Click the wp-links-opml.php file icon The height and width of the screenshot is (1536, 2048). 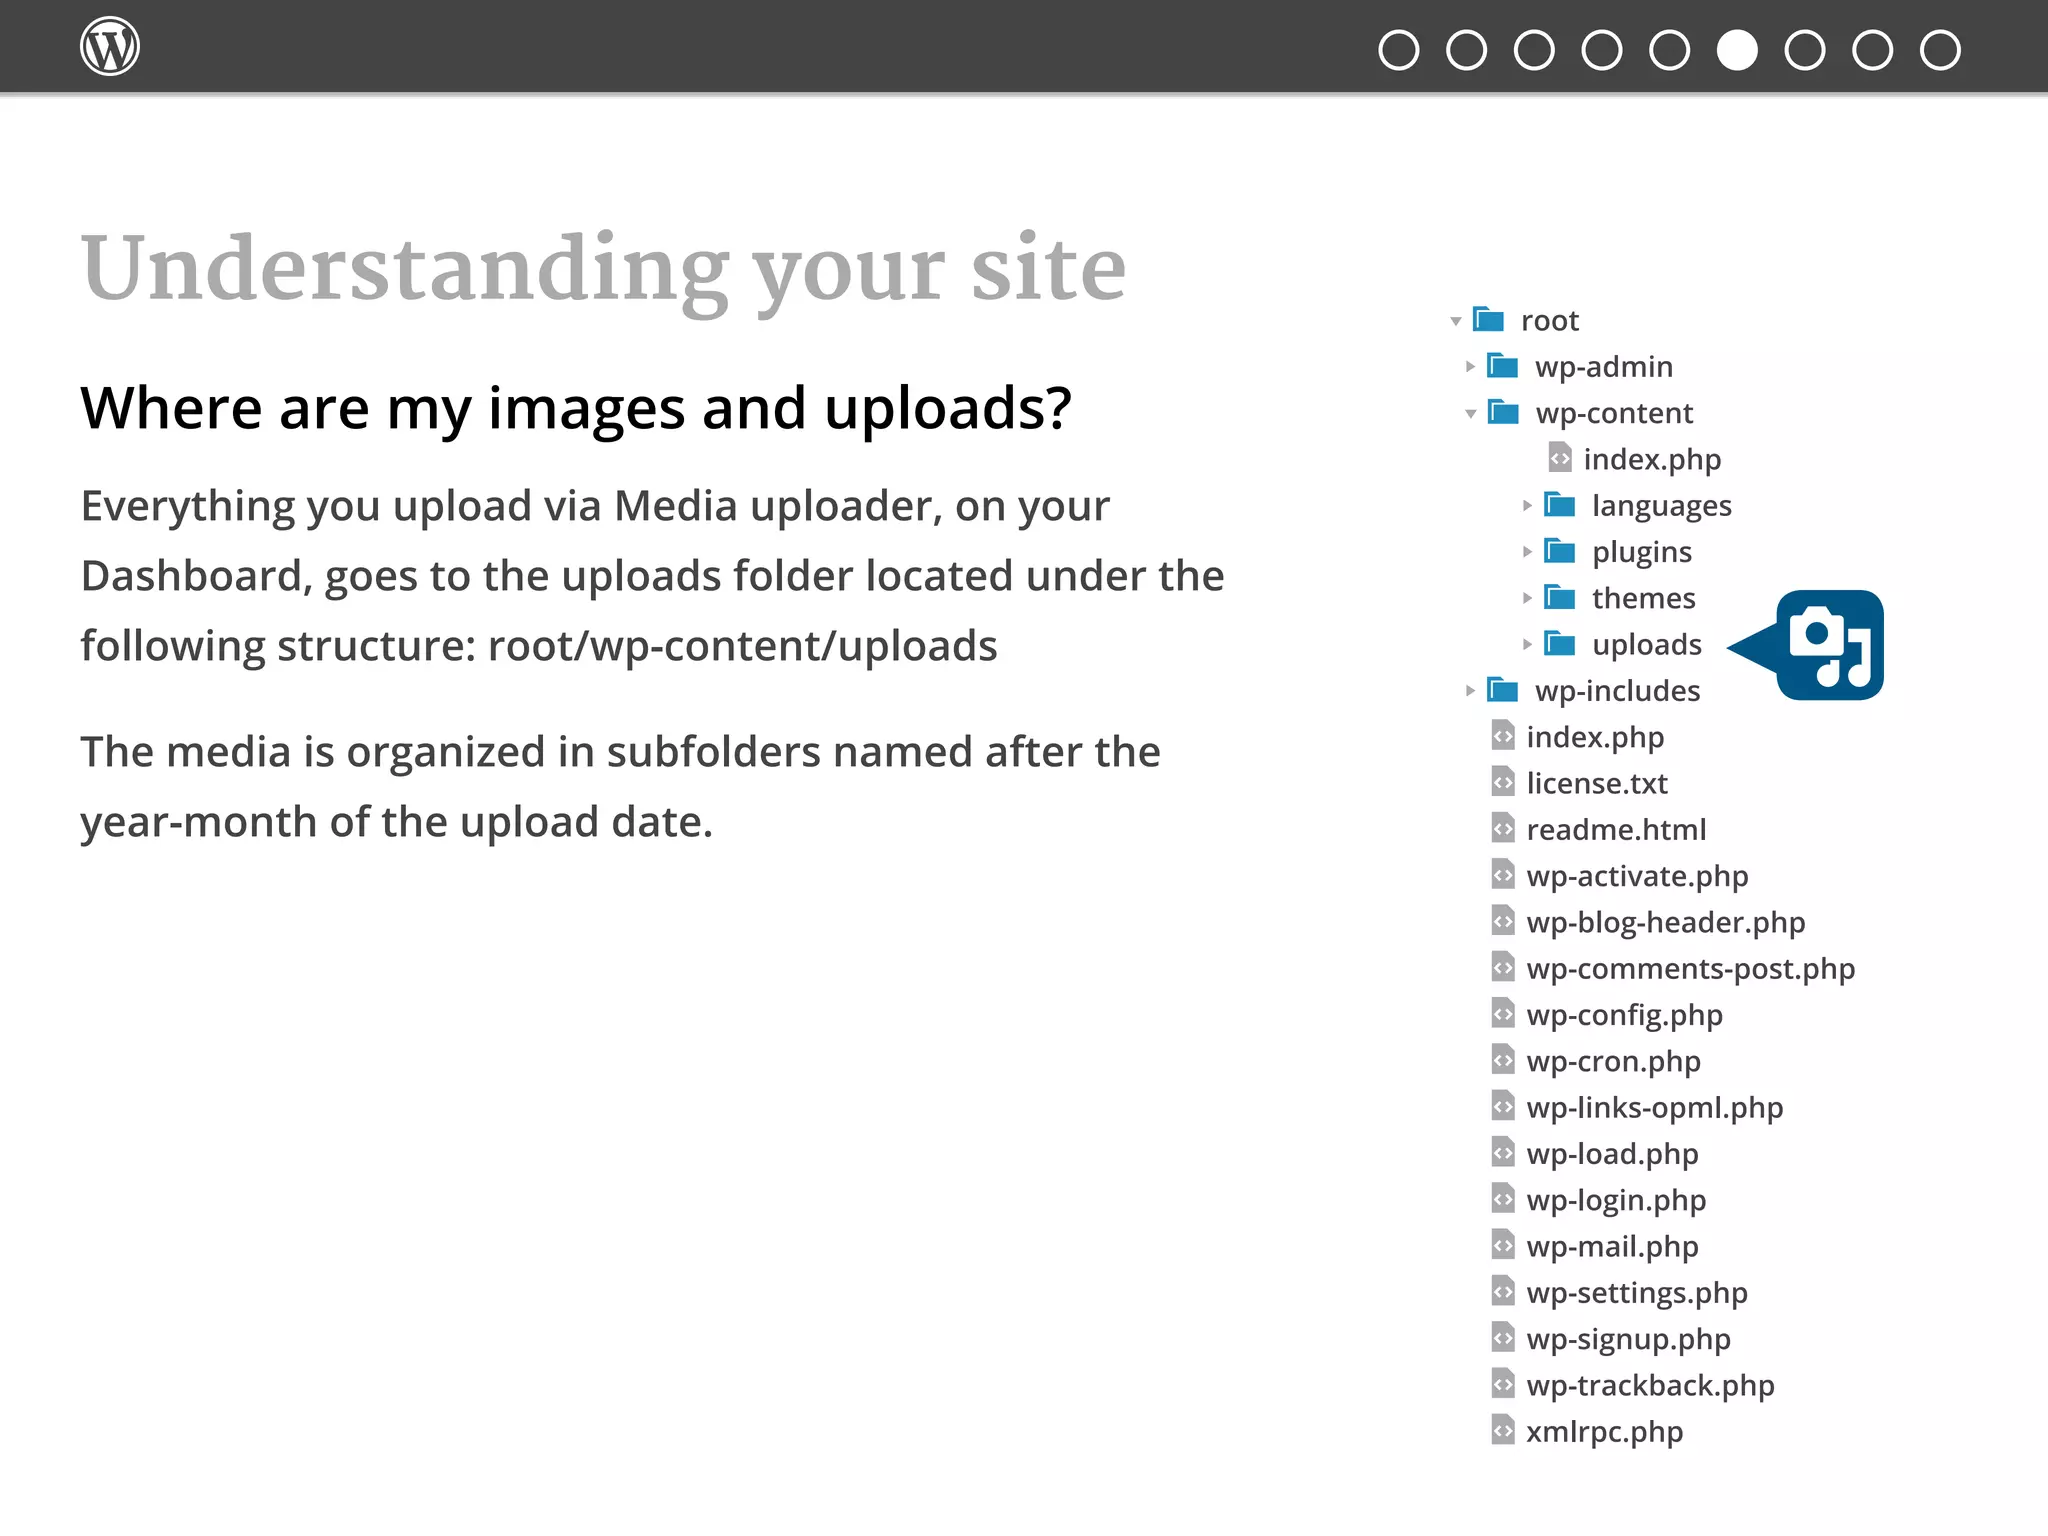(1503, 1106)
